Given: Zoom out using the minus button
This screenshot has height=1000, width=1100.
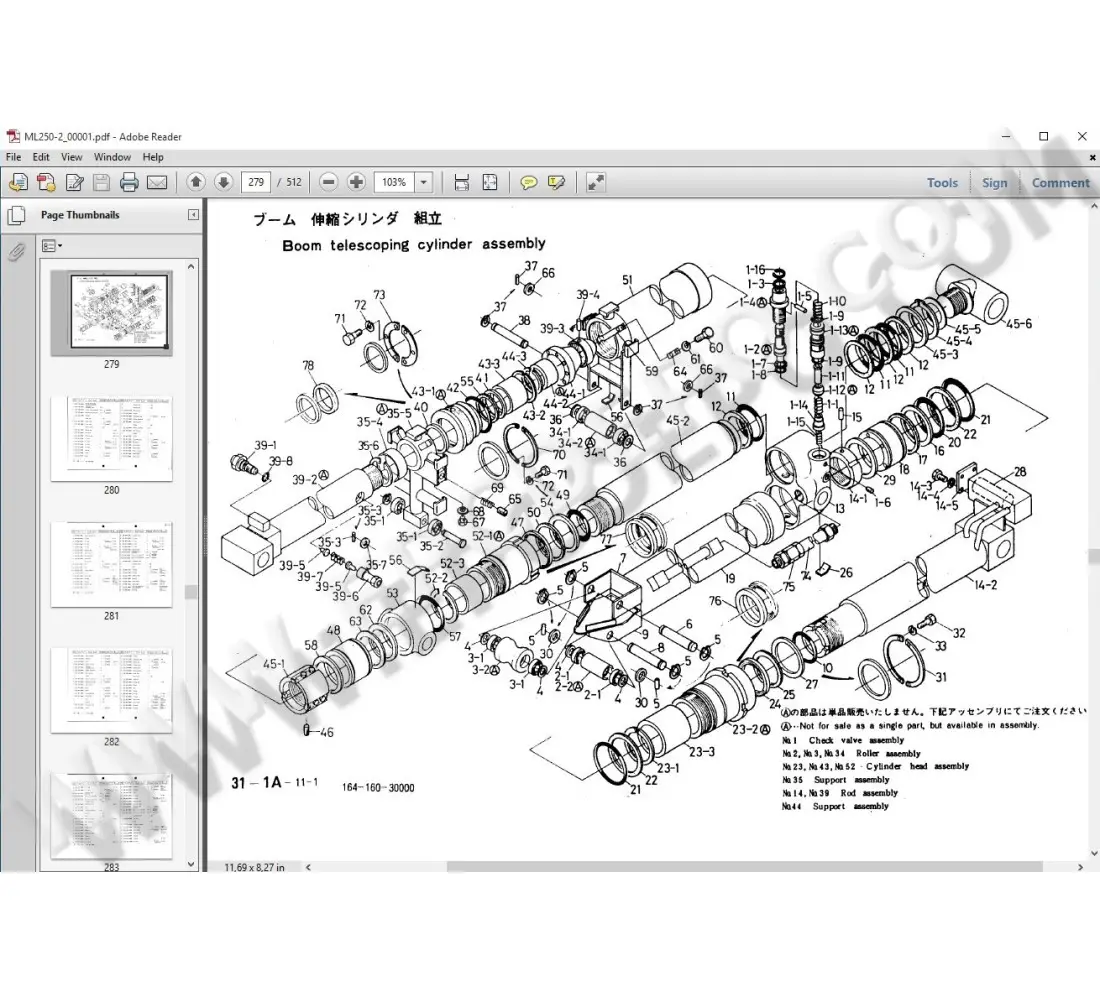Looking at the screenshot, I should pyautogui.click(x=328, y=182).
